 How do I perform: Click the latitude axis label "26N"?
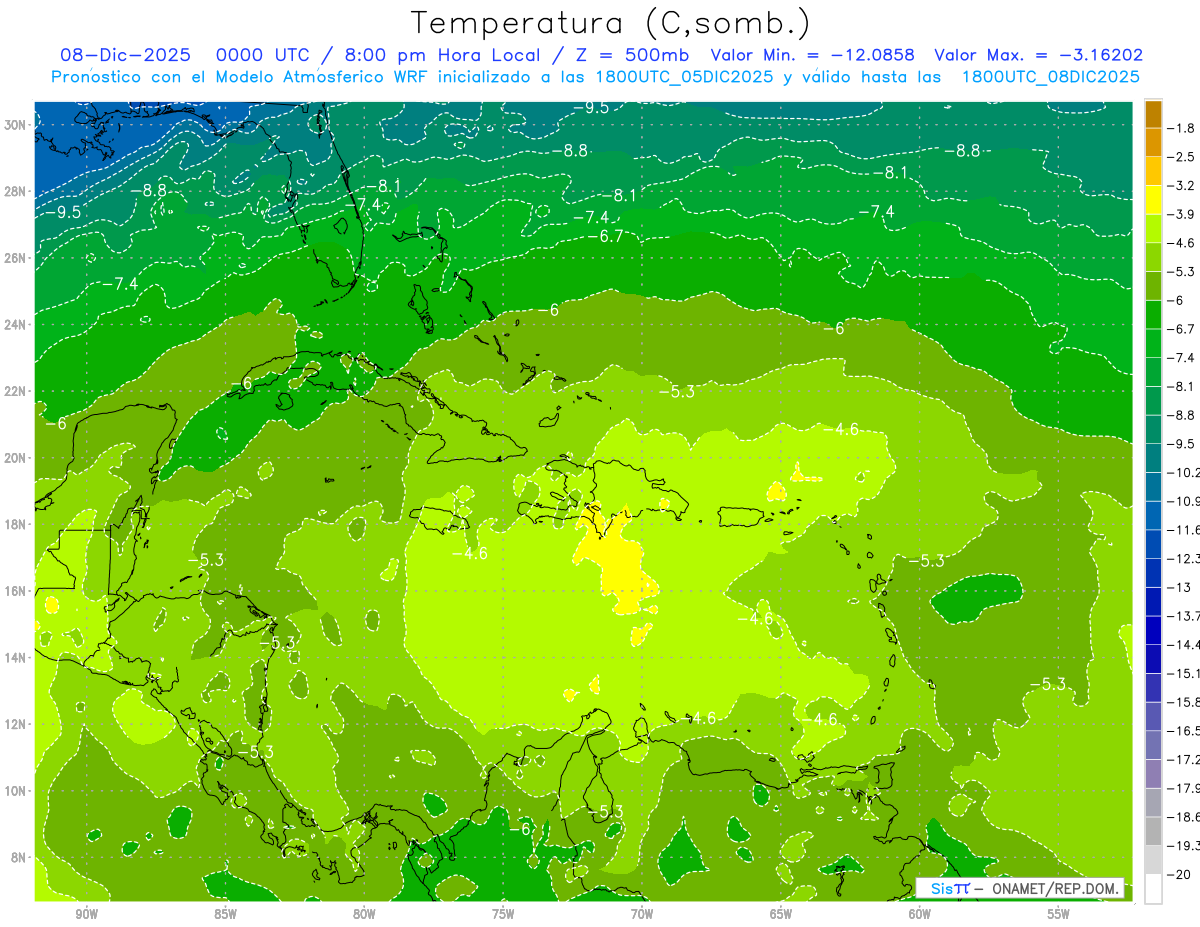pyautogui.click(x=15, y=258)
